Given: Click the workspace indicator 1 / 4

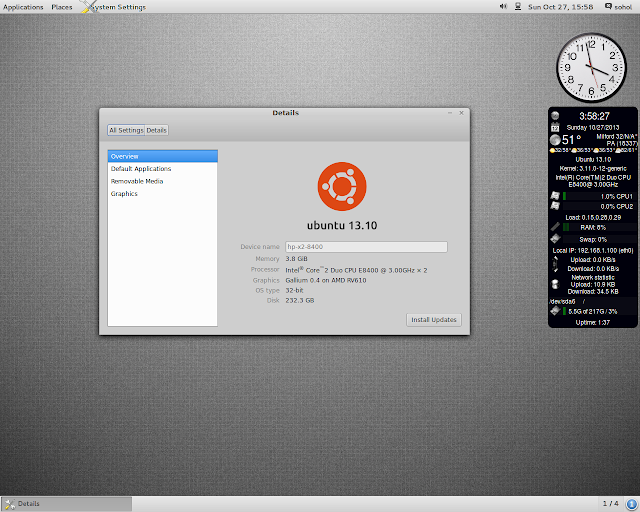Looking at the screenshot, I should coord(610,503).
